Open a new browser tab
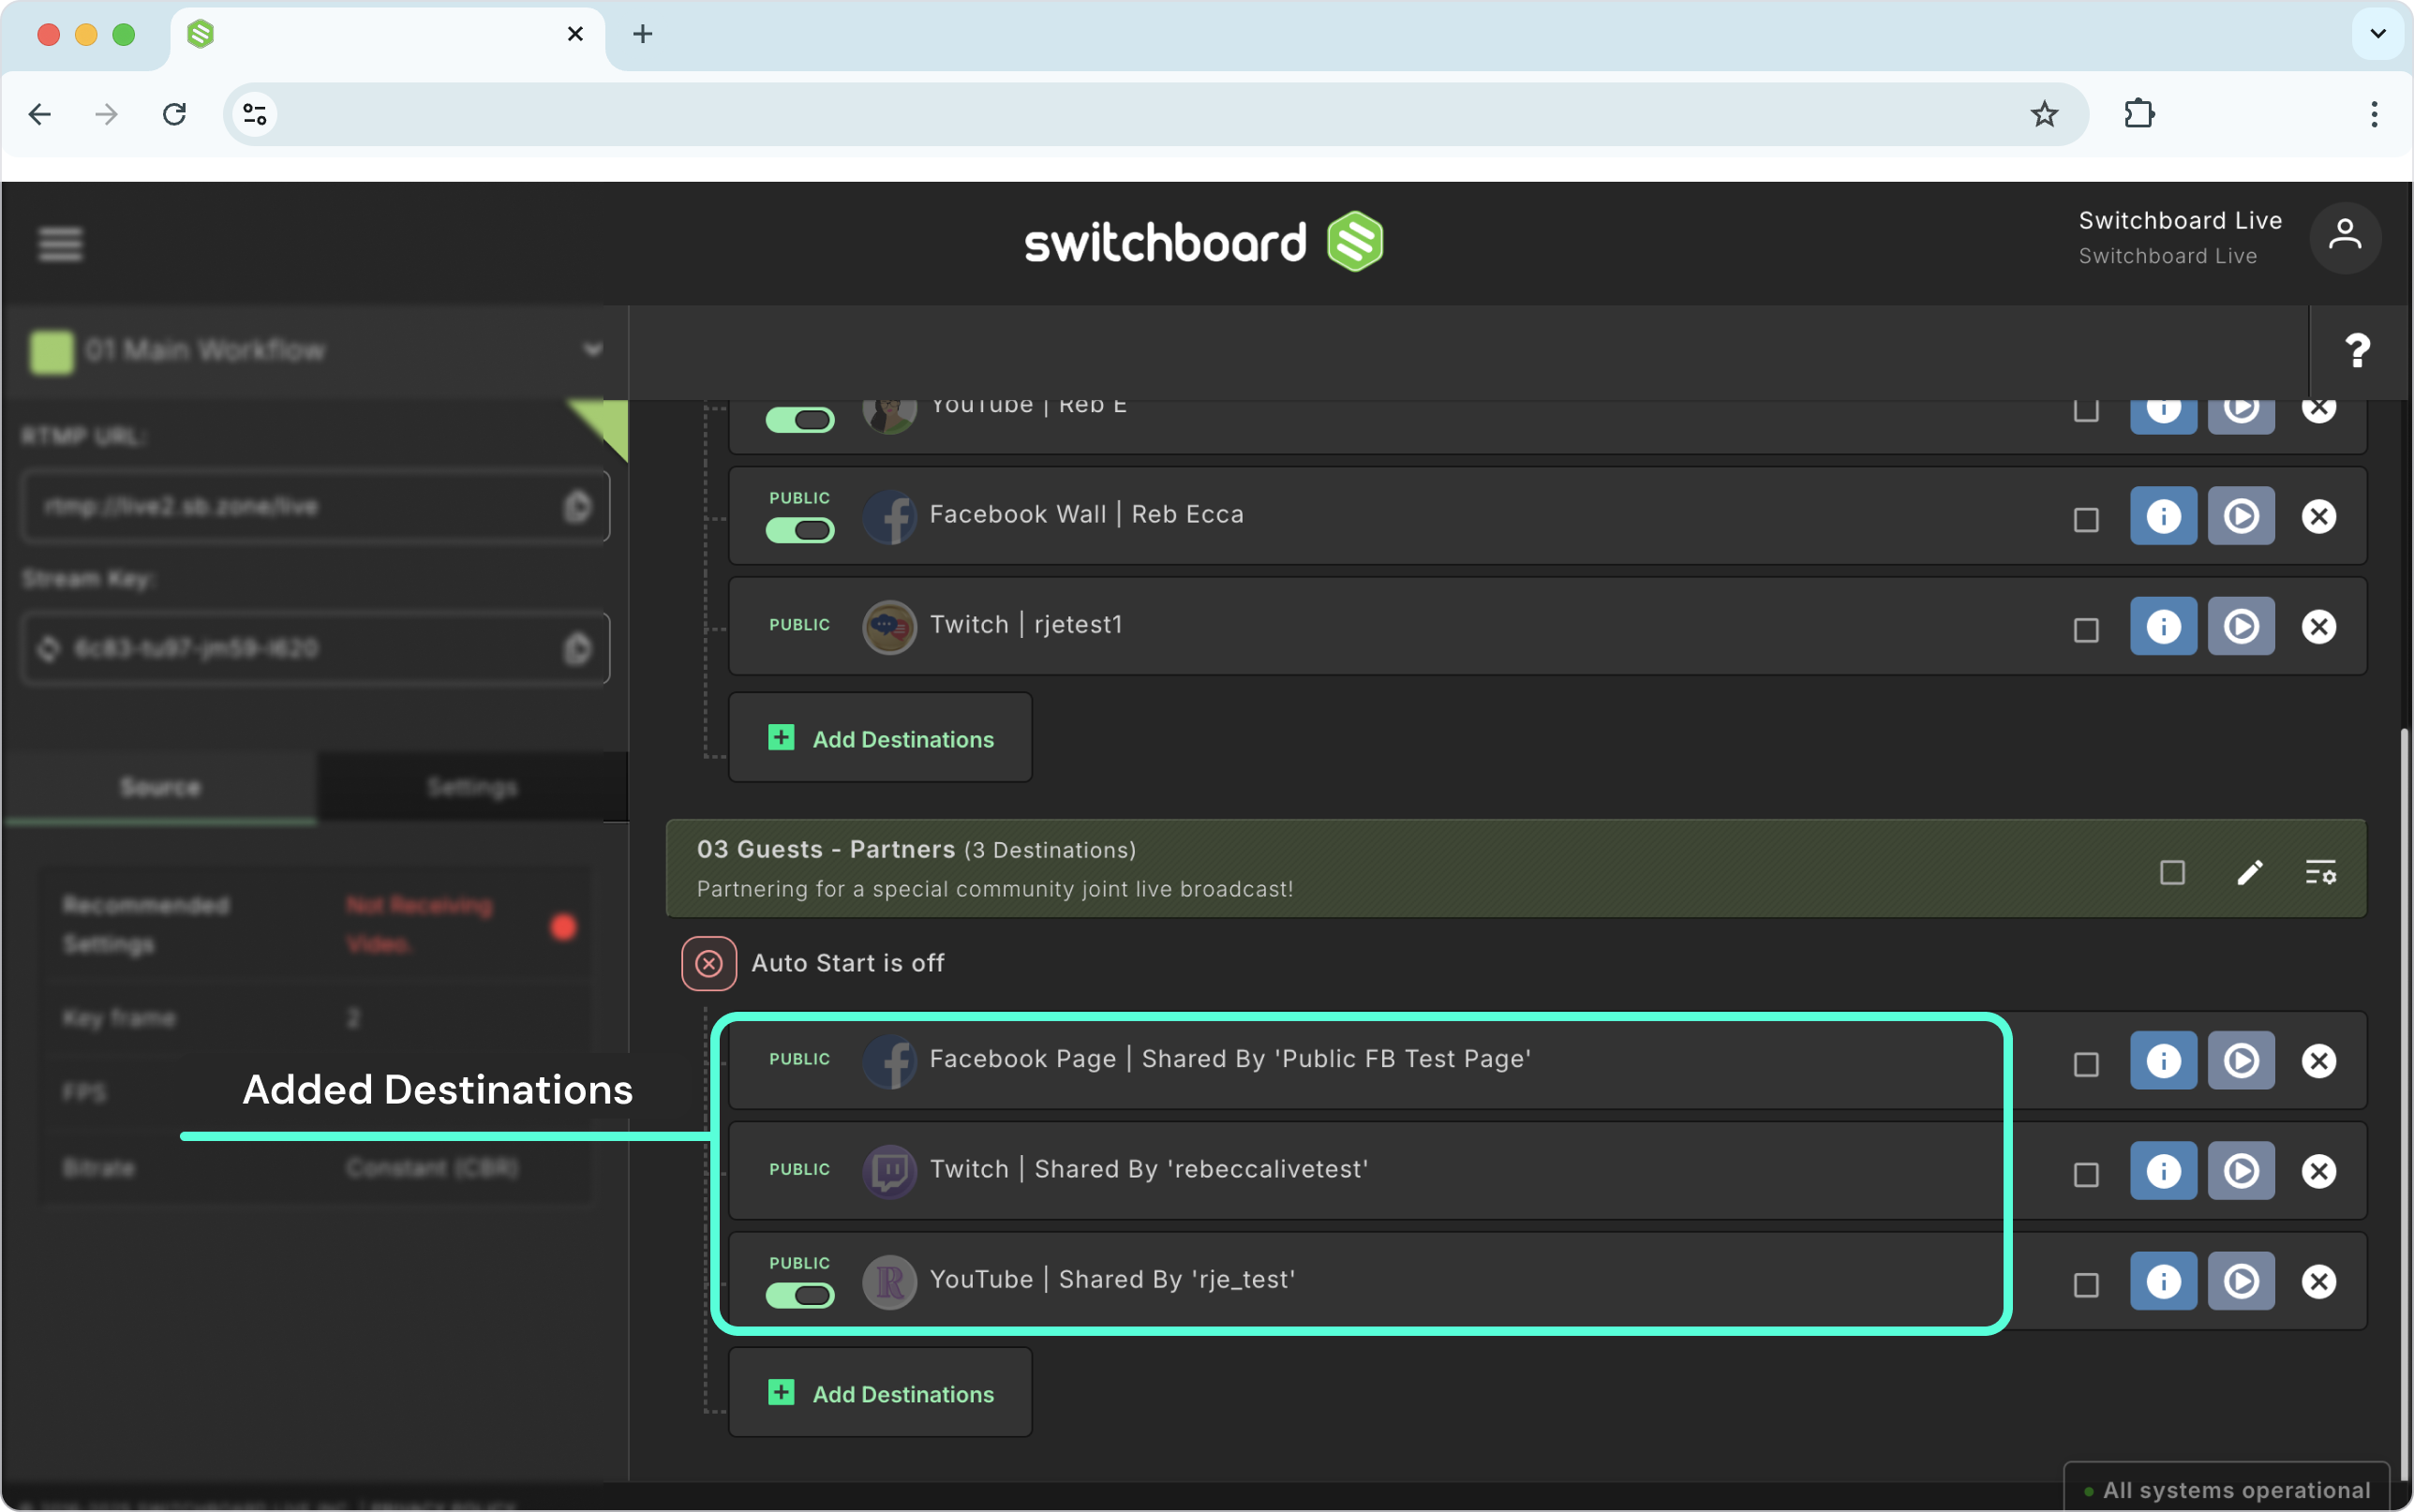Image resolution: width=2414 pixels, height=1512 pixels. pos(642,34)
